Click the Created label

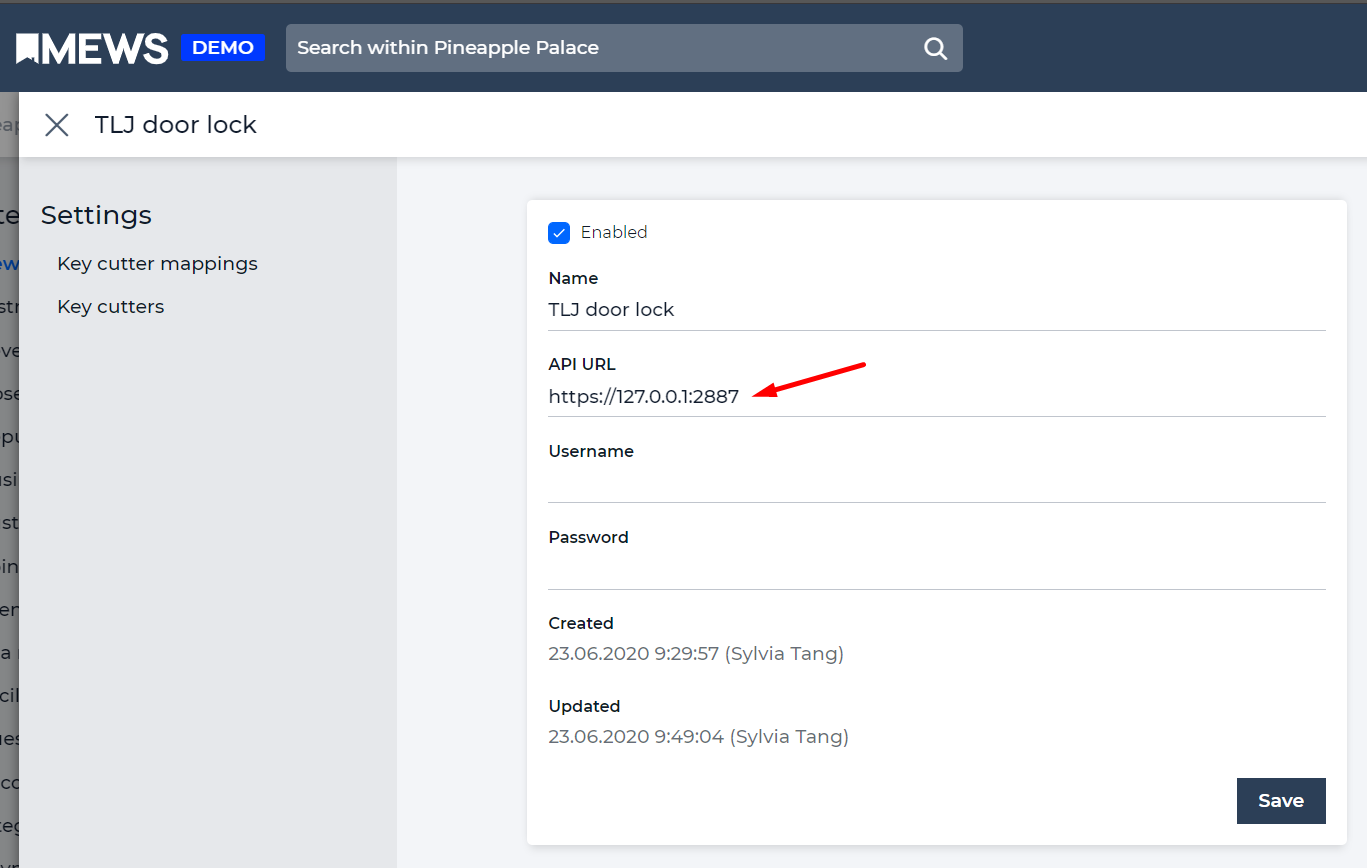[x=581, y=623]
